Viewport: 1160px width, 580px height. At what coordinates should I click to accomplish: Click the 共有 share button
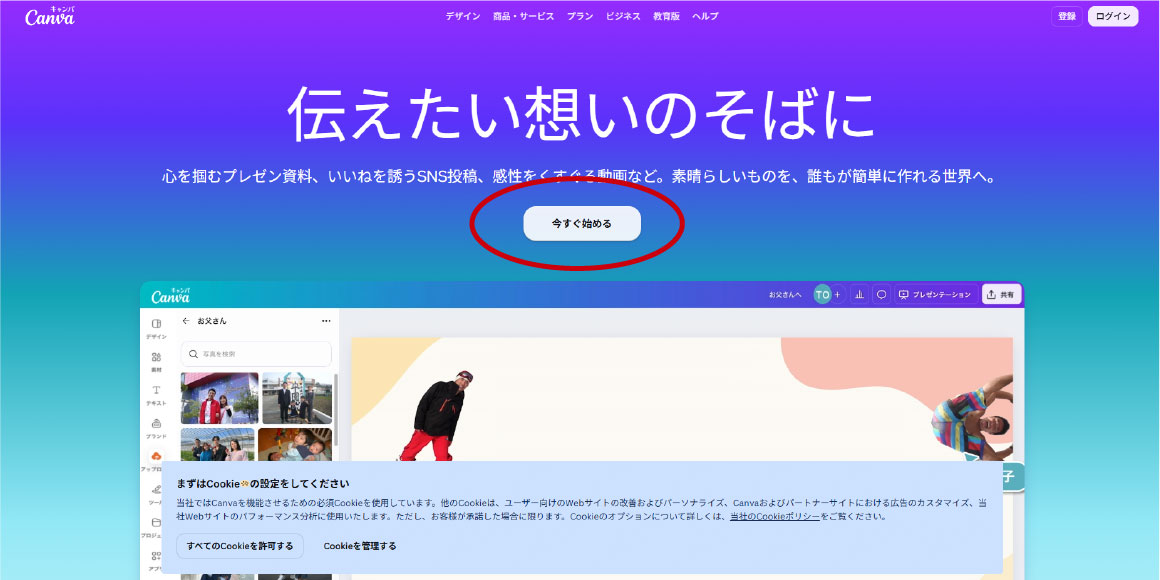point(1002,294)
